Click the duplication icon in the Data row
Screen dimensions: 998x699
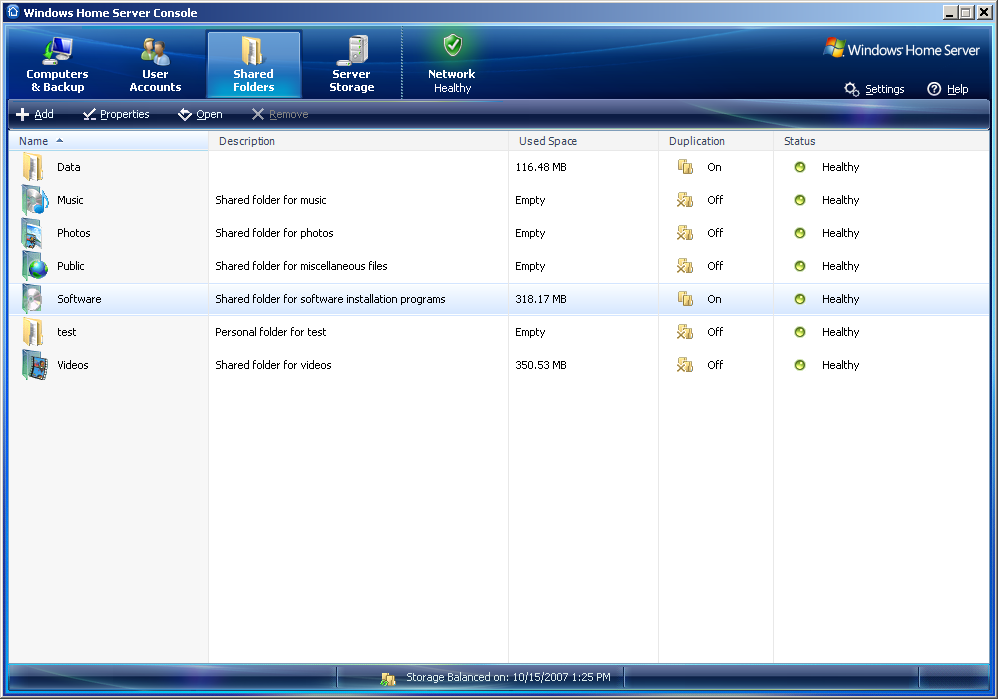coord(685,167)
